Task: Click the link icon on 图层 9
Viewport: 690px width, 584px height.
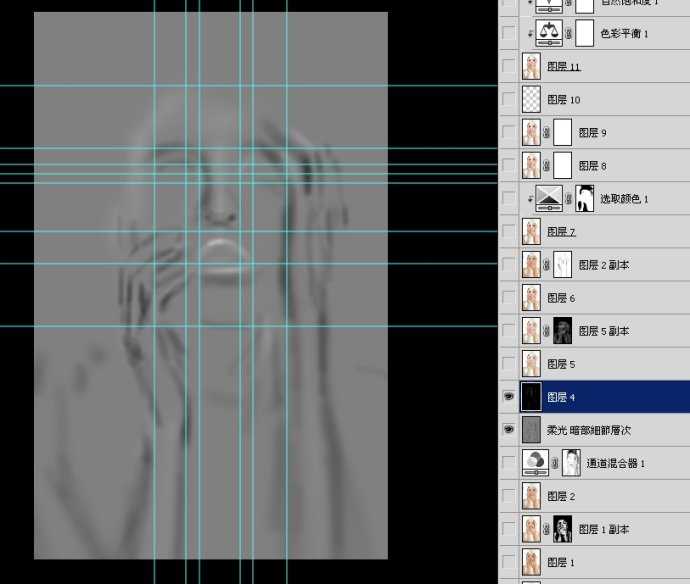Action: tap(546, 133)
